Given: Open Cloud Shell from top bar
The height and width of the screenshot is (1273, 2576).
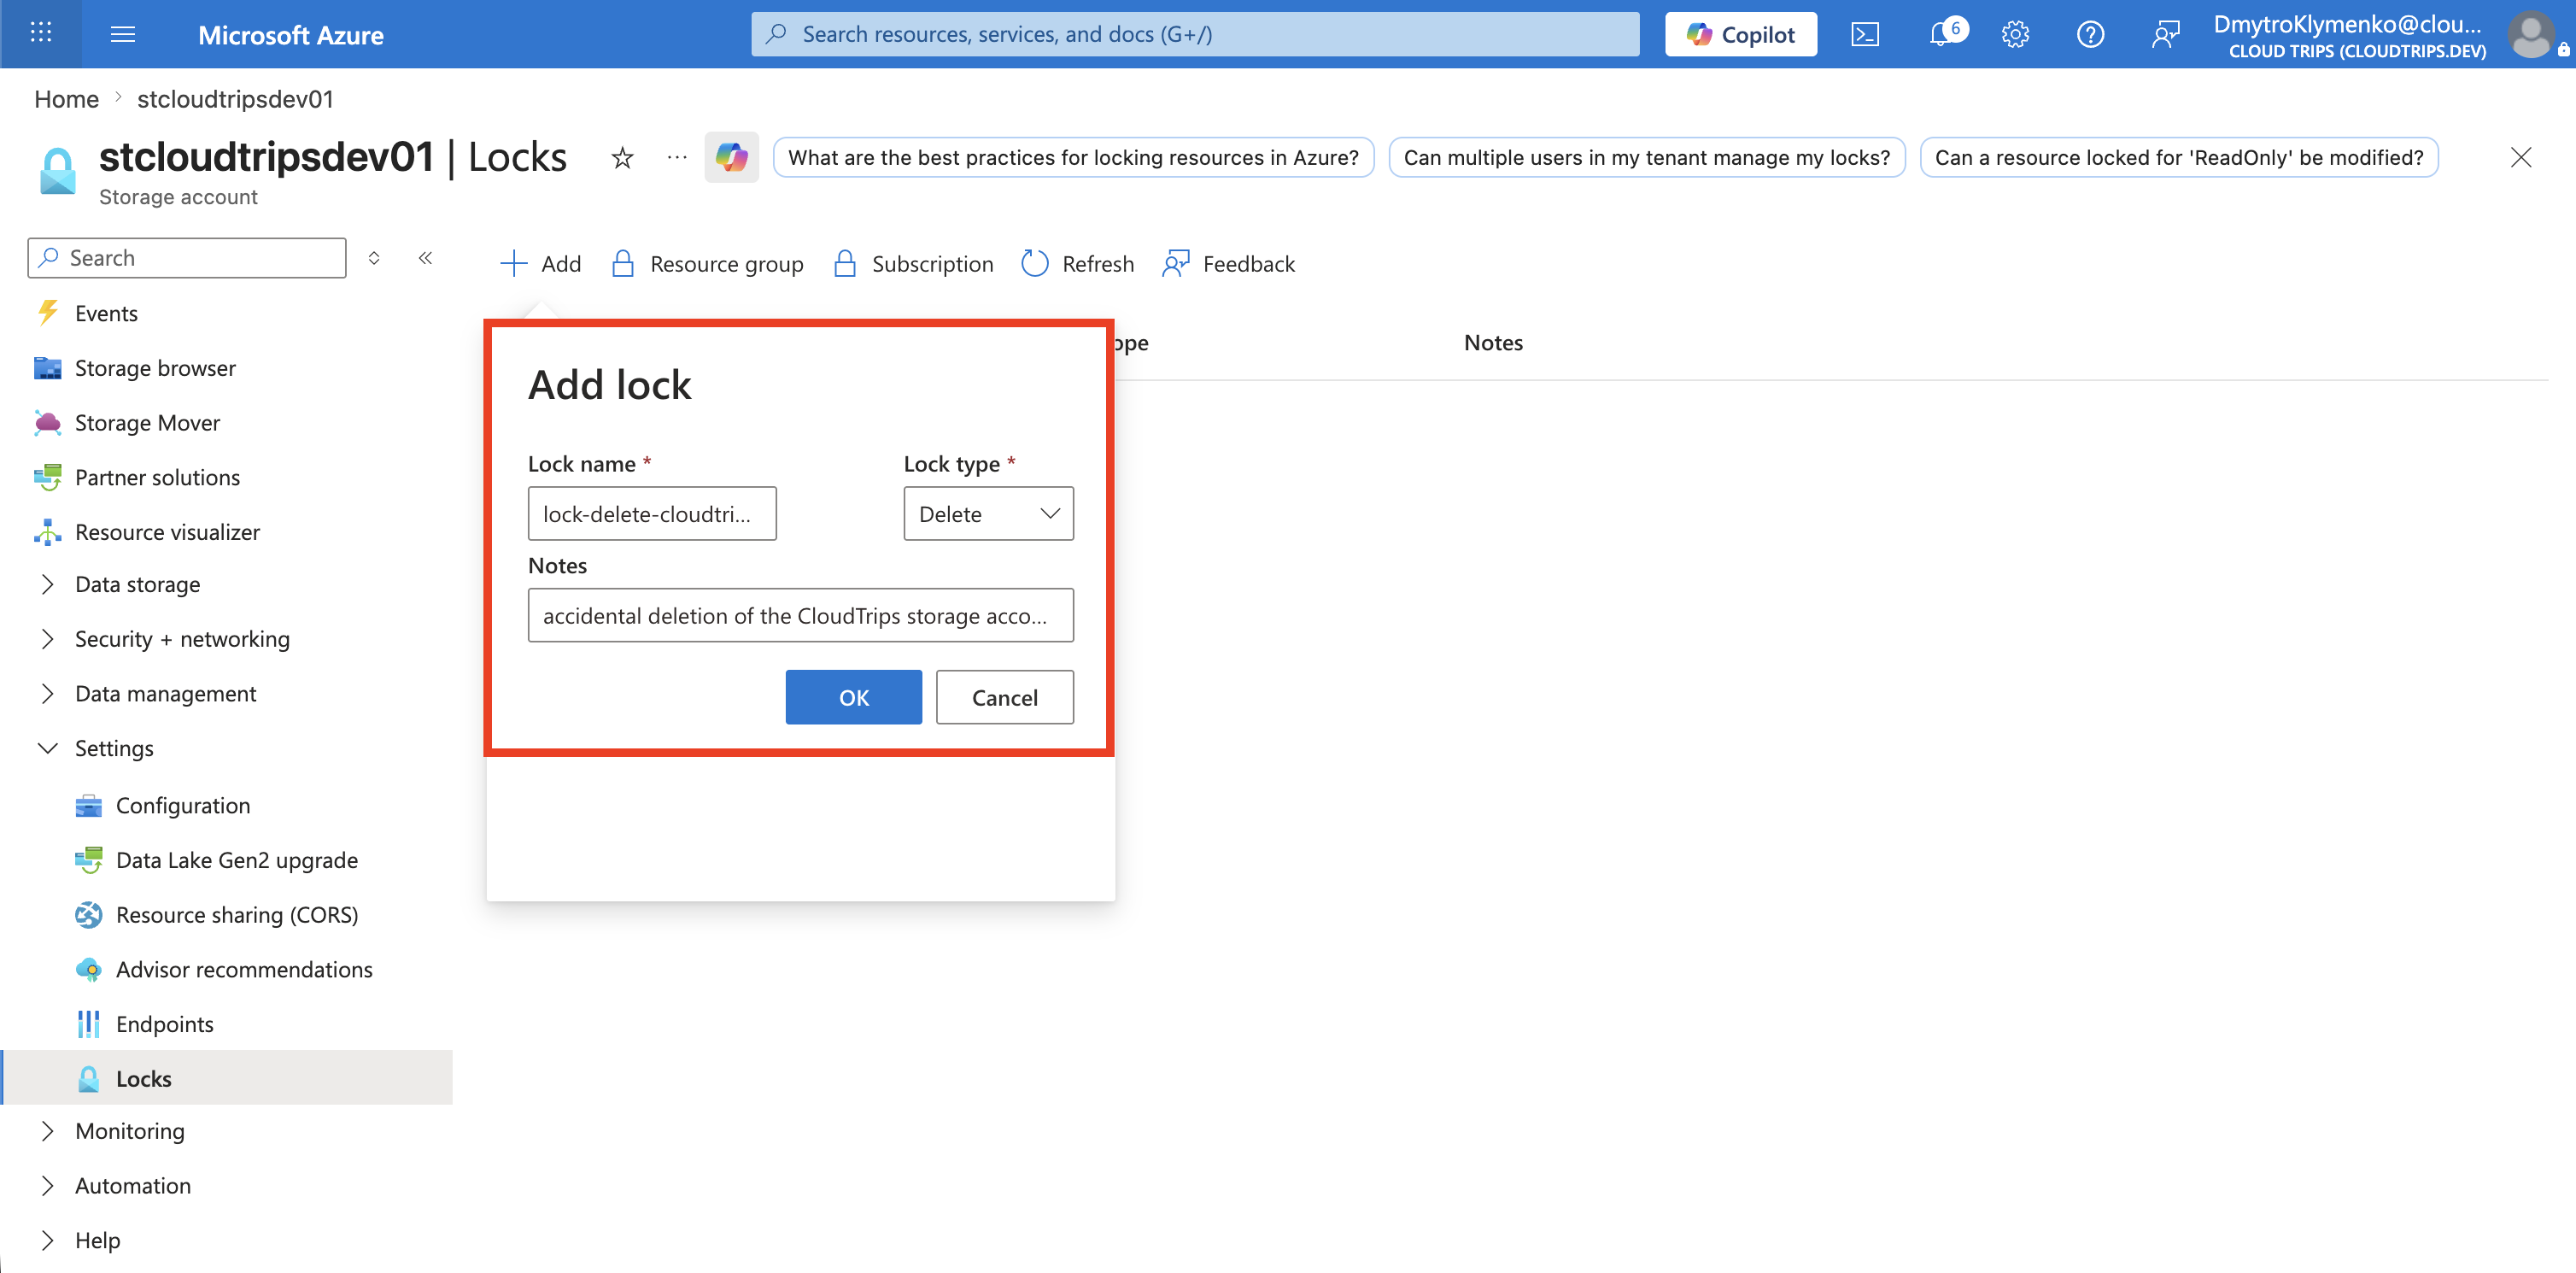Looking at the screenshot, I should (x=1865, y=34).
